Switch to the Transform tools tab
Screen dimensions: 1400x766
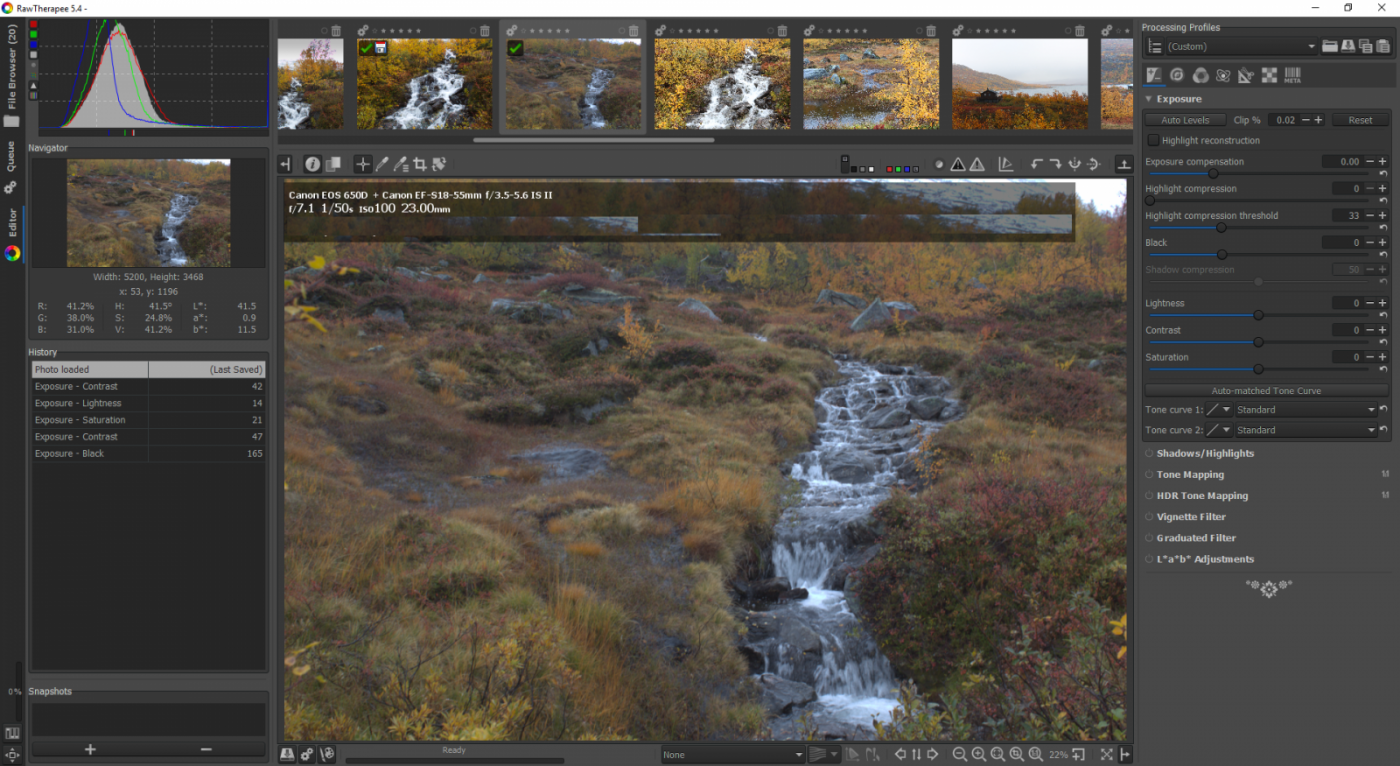click(x=1246, y=75)
